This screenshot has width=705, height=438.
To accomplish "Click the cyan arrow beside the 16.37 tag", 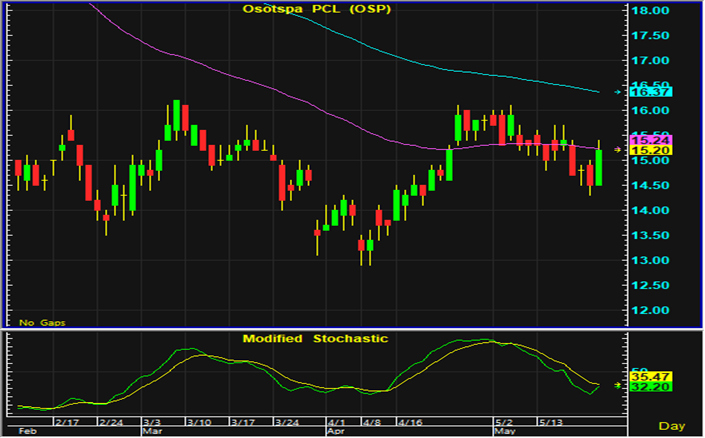I will point(618,92).
